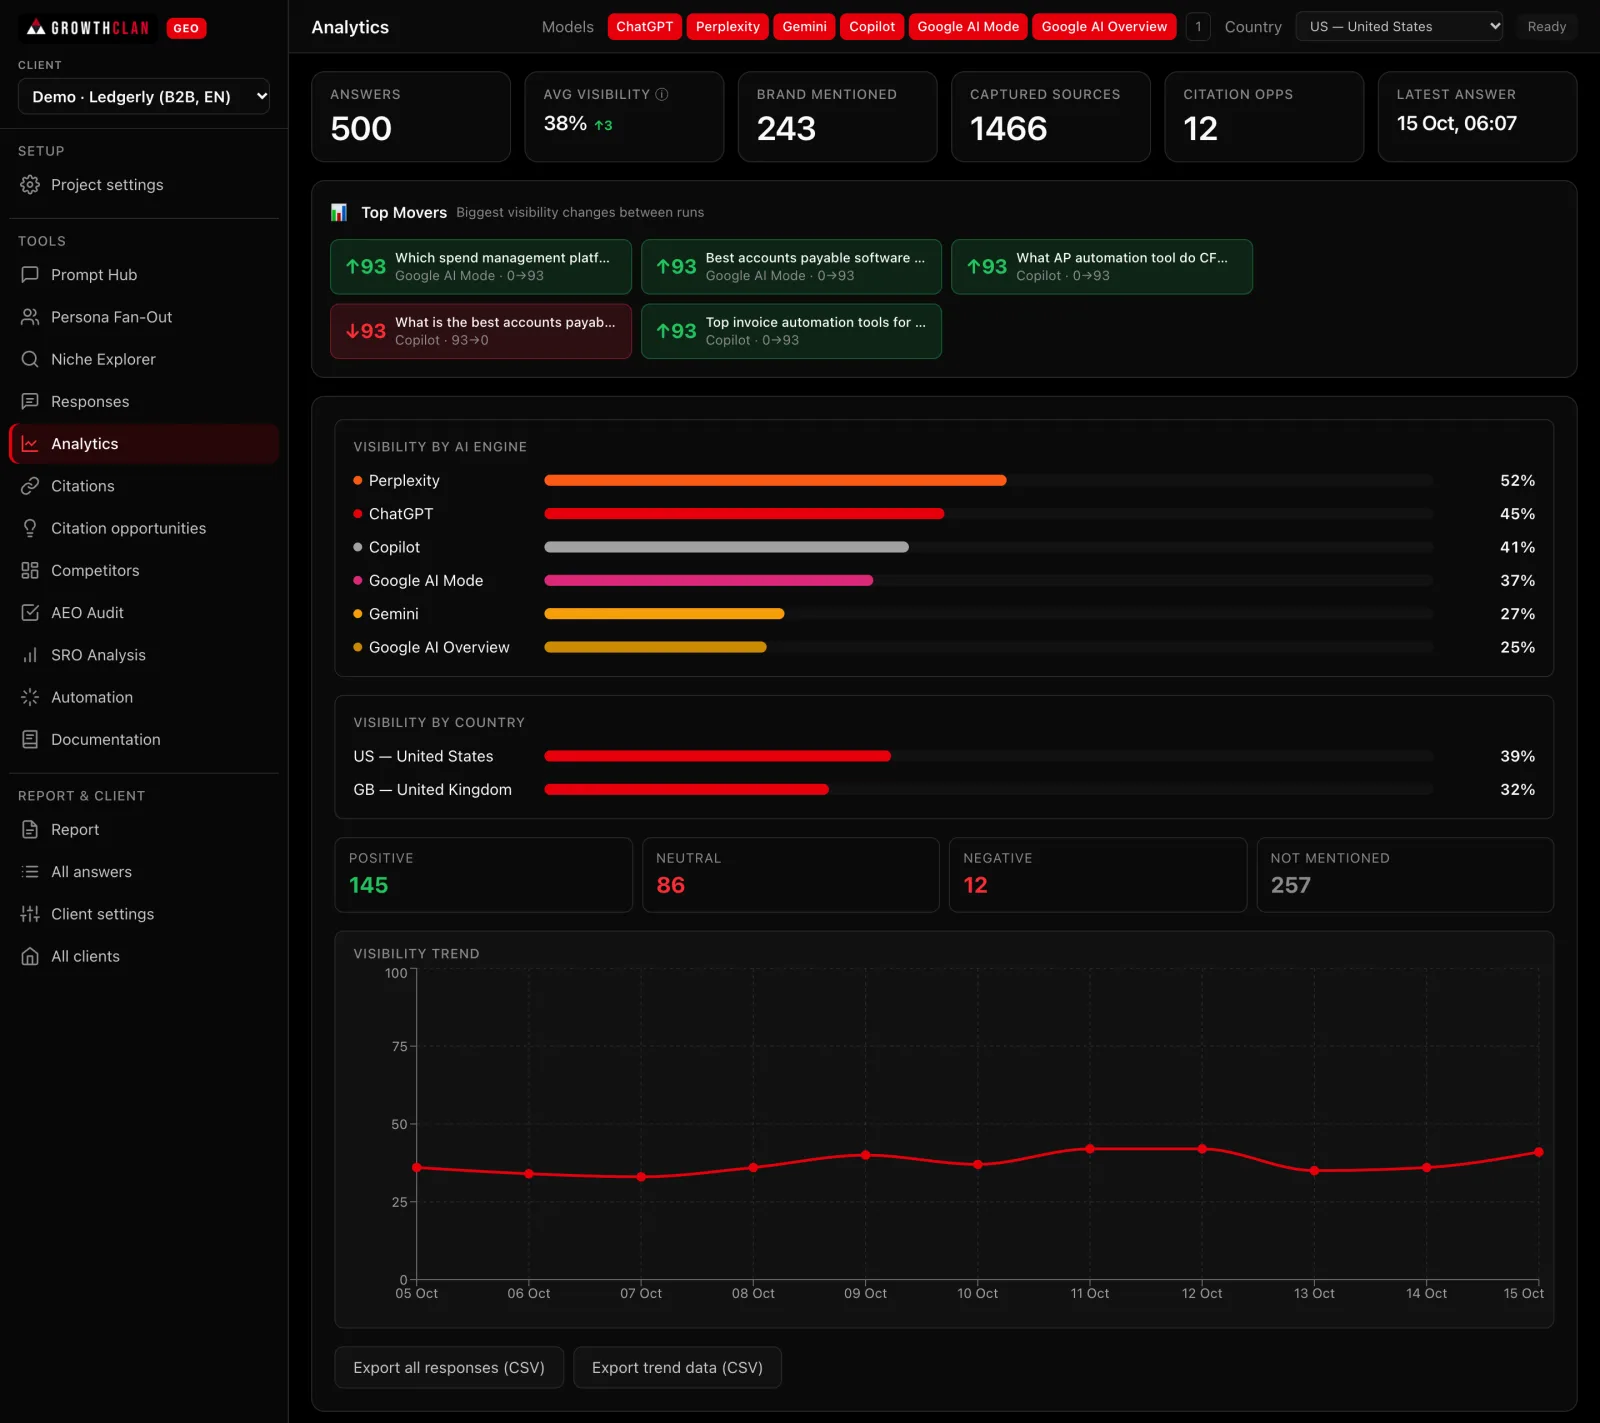
Task: Open the Responses message icon
Action: tap(30, 401)
